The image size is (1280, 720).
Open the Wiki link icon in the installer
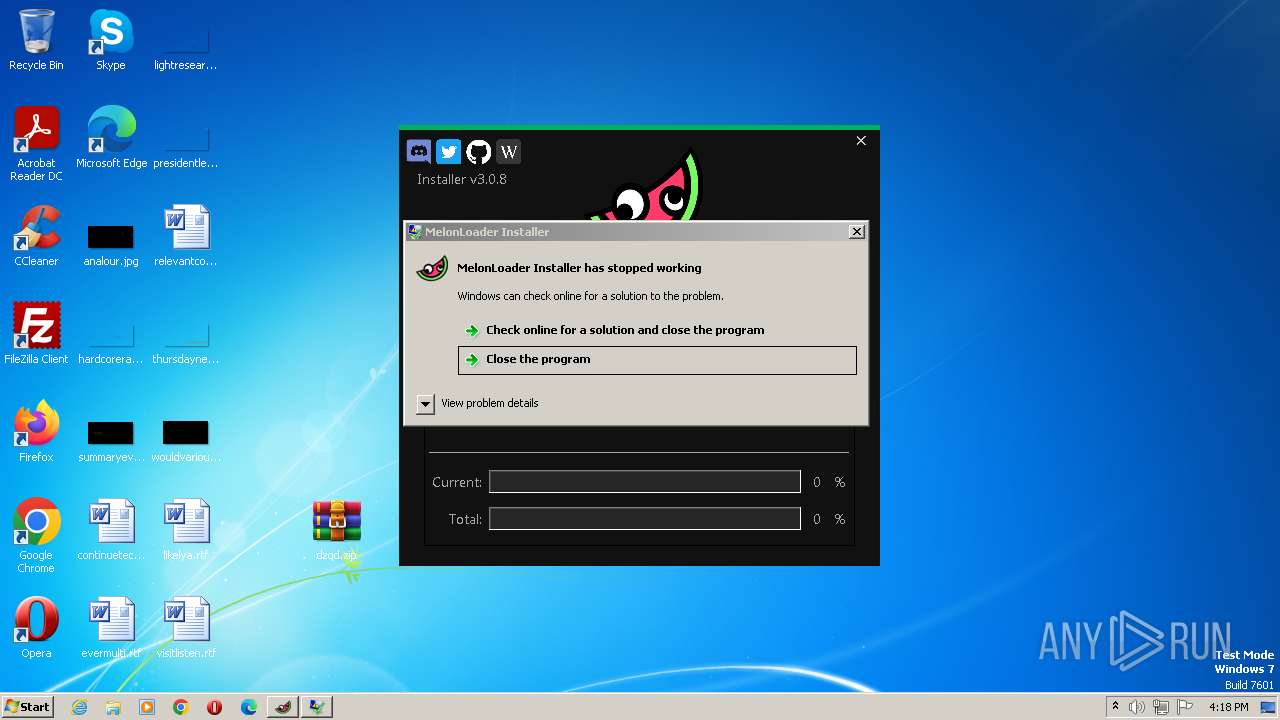tap(509, 151)
